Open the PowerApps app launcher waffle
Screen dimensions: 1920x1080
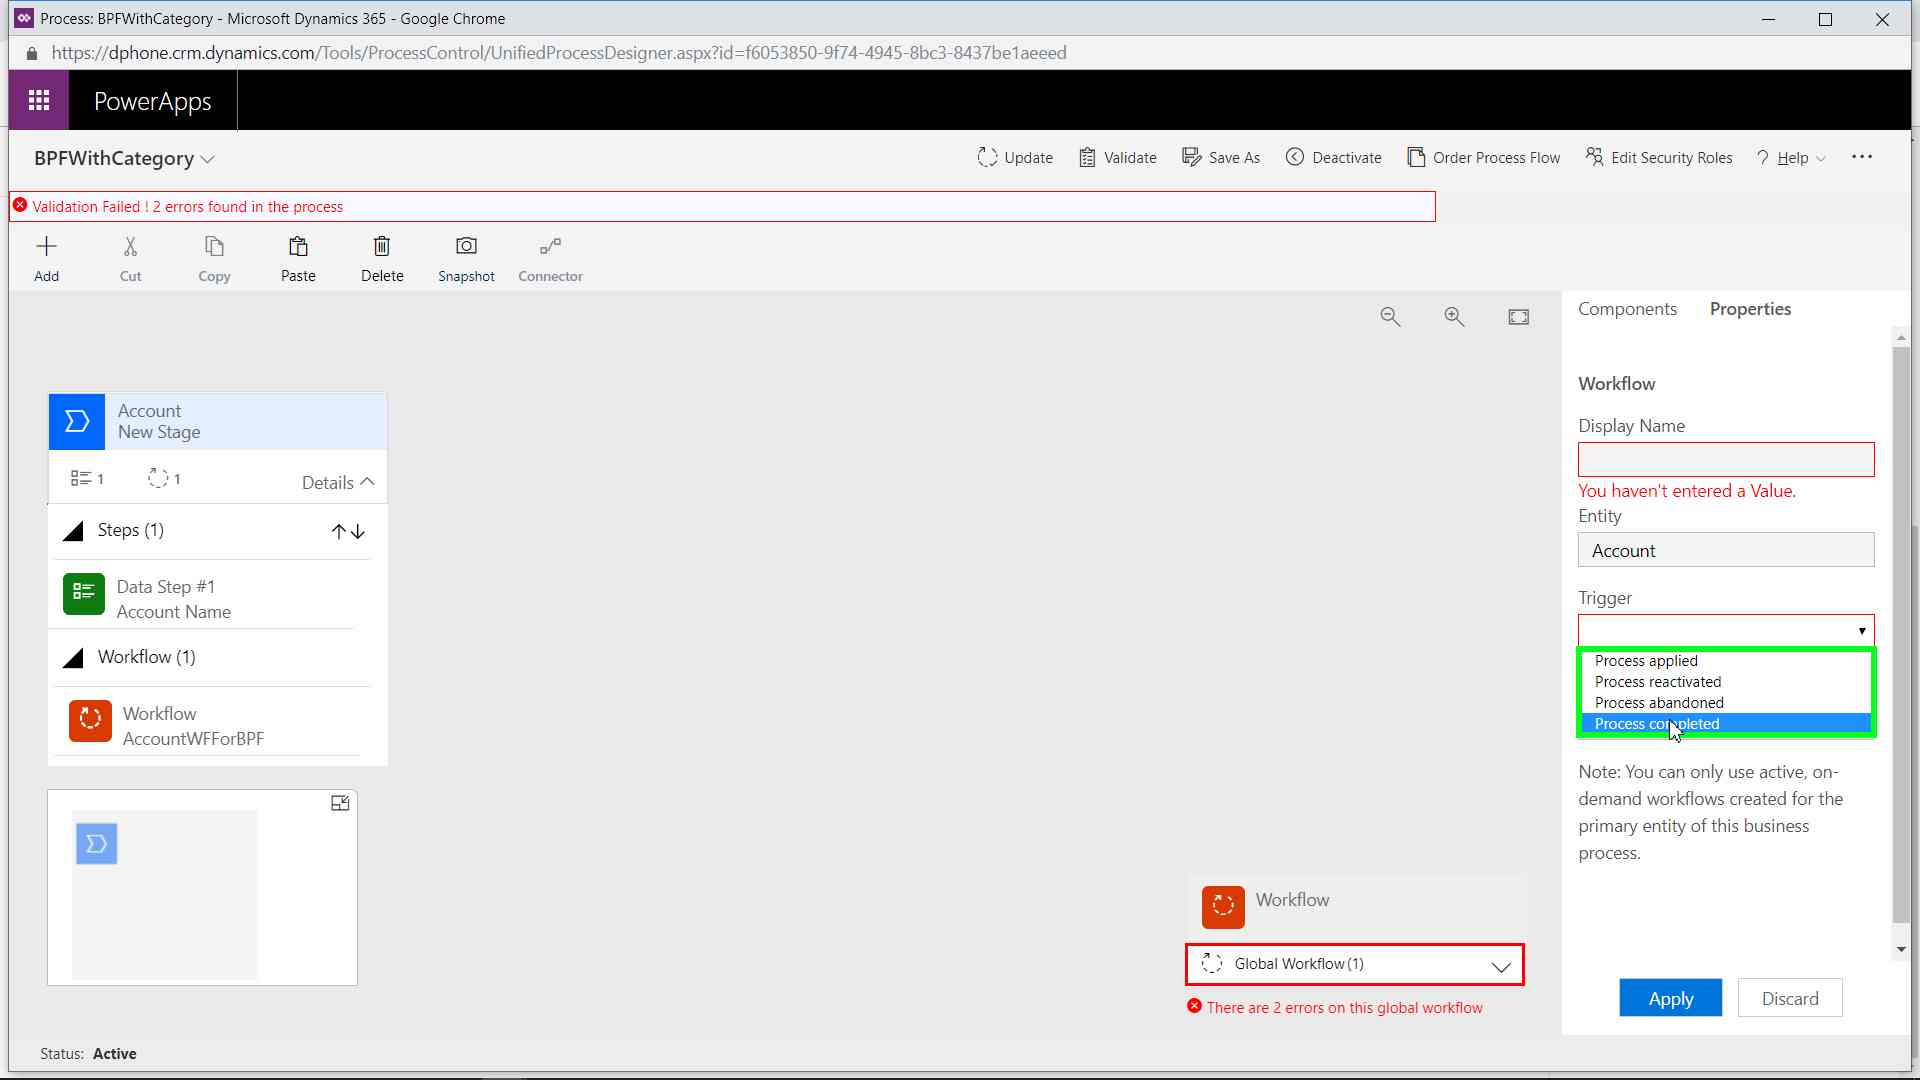tap(39, 100)
